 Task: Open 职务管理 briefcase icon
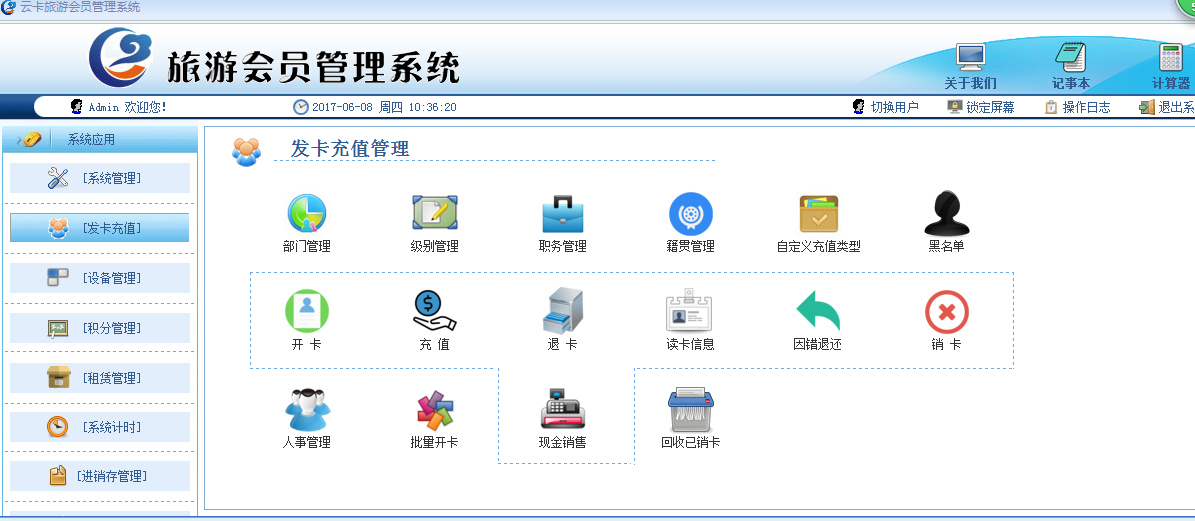pos(562,214)
